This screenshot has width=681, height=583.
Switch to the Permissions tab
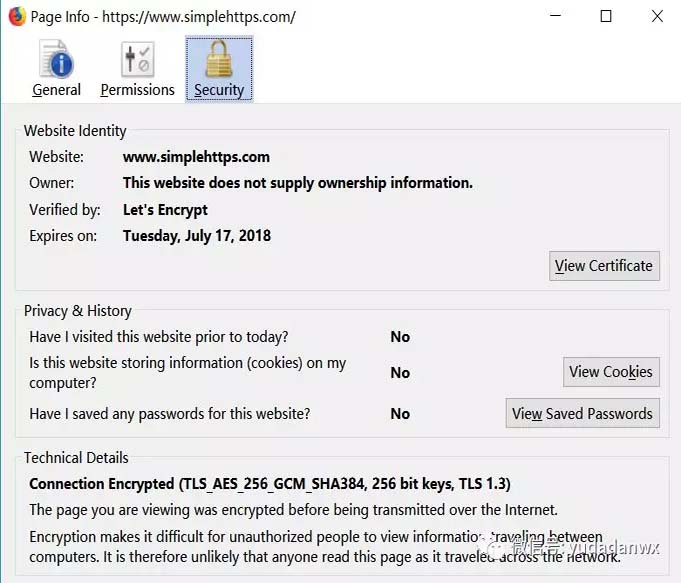pos(137,69)
